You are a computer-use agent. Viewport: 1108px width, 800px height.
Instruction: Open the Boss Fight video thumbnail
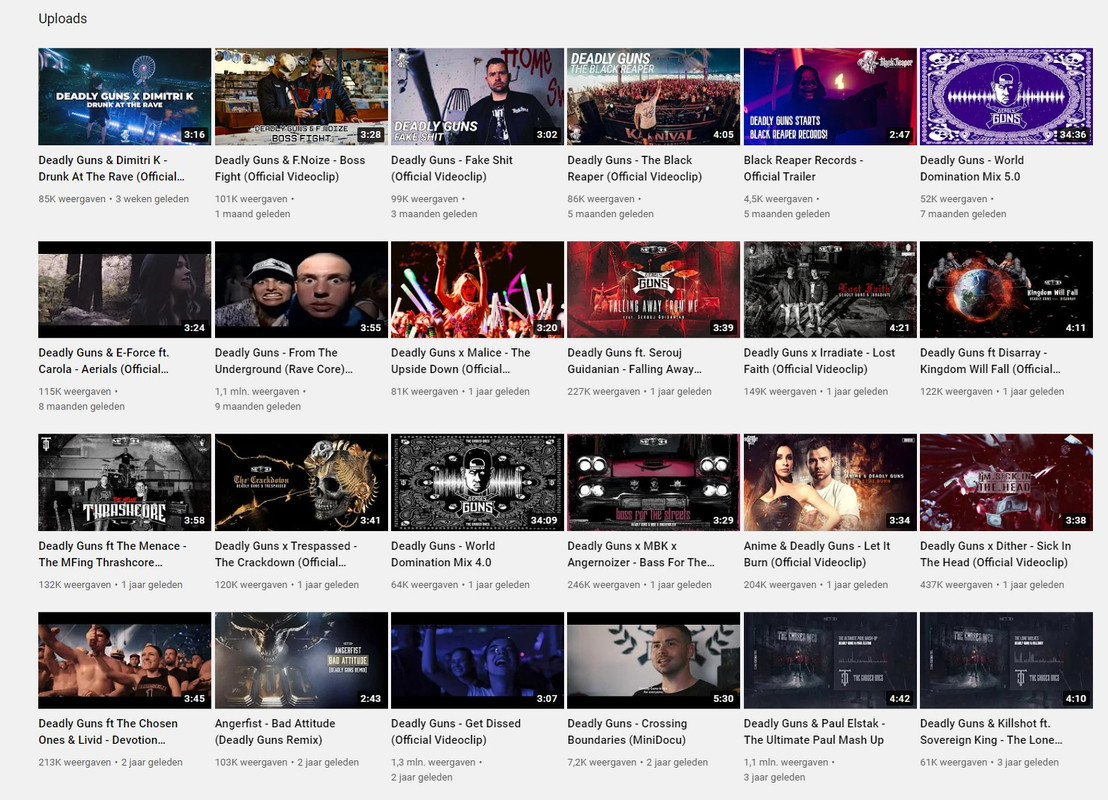301,97
